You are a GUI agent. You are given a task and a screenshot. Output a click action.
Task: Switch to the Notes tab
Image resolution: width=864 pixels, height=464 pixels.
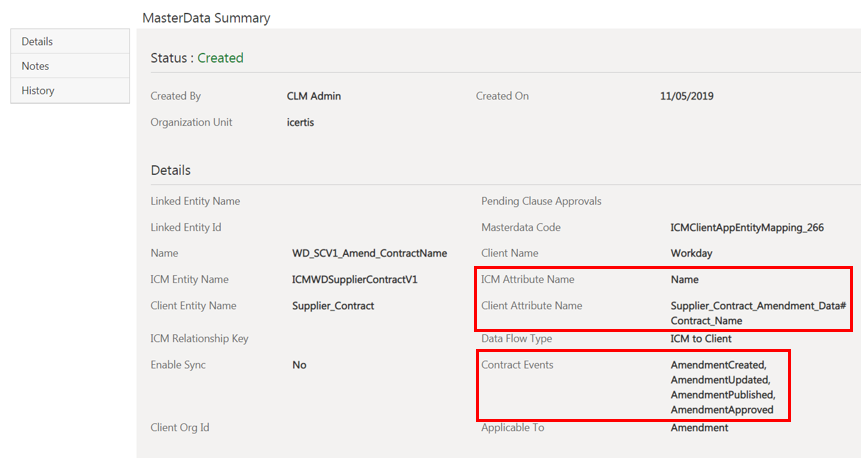pos(36,66)
